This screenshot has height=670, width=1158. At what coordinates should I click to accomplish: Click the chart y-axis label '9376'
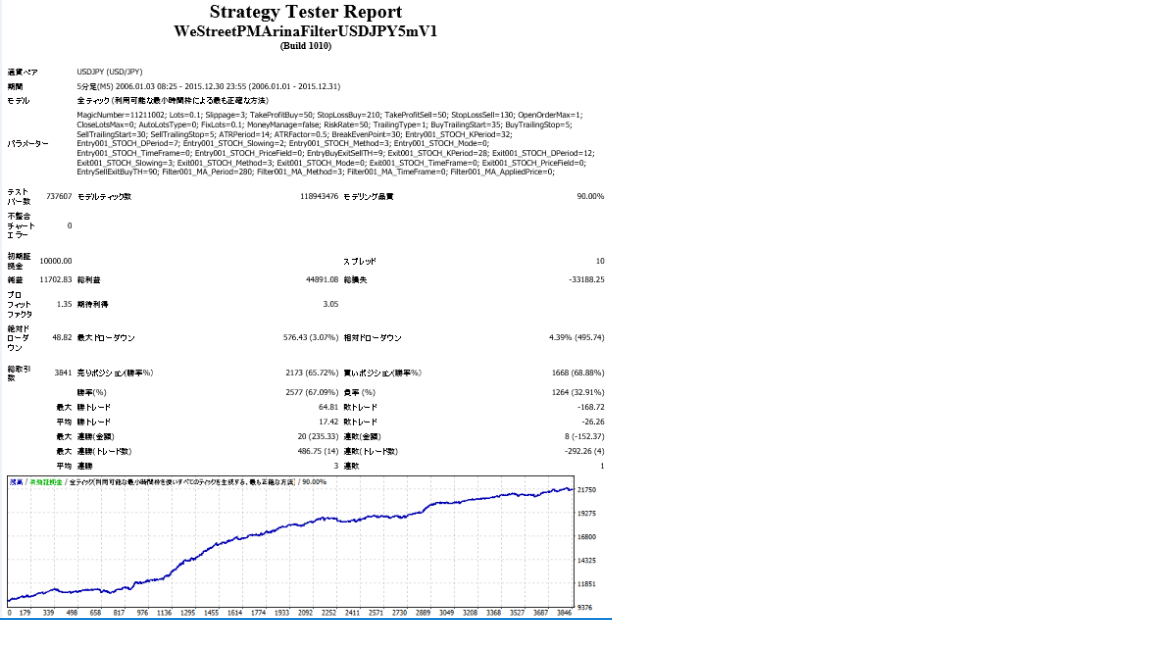point(585,608)
